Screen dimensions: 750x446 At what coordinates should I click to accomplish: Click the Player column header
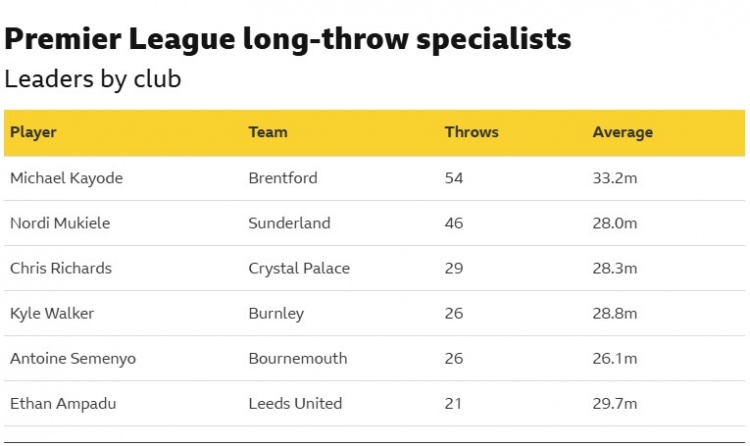pyautogui.click(x=33, y=132)
